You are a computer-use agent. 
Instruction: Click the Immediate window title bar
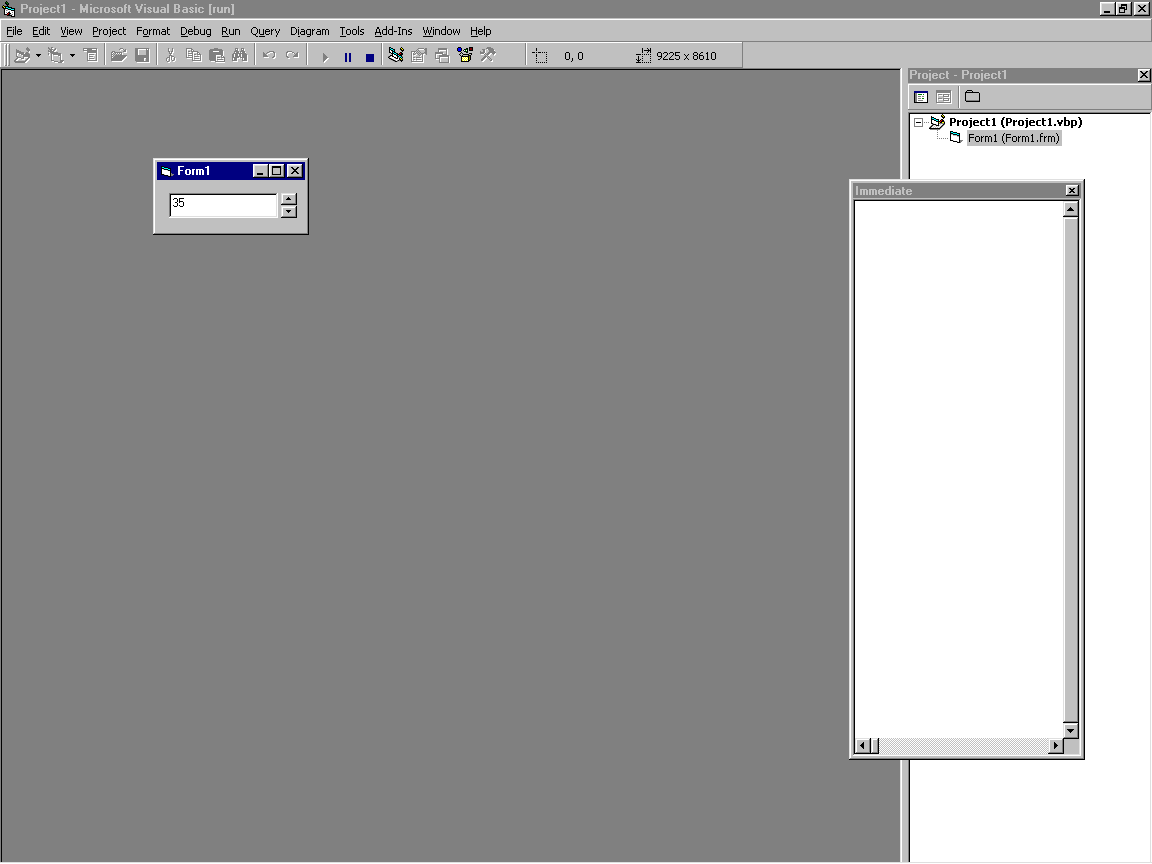pyautogui.click(x=966, y=191)
